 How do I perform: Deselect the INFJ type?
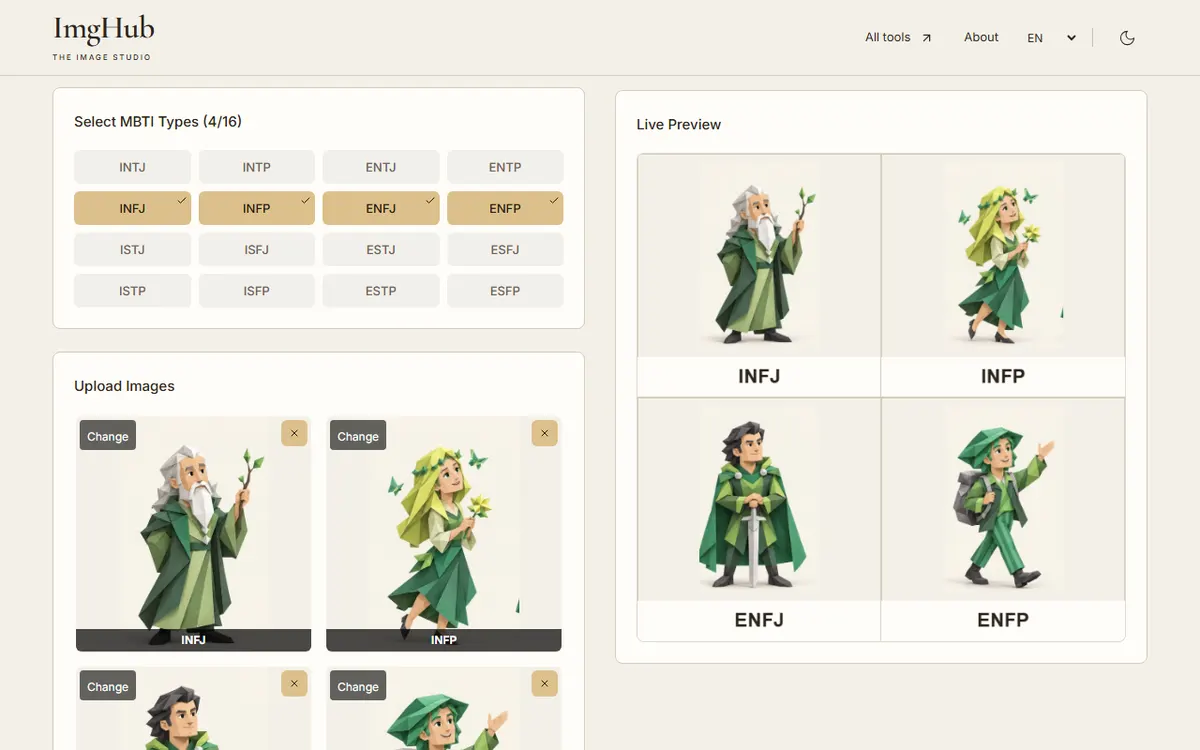pos(132,208)
